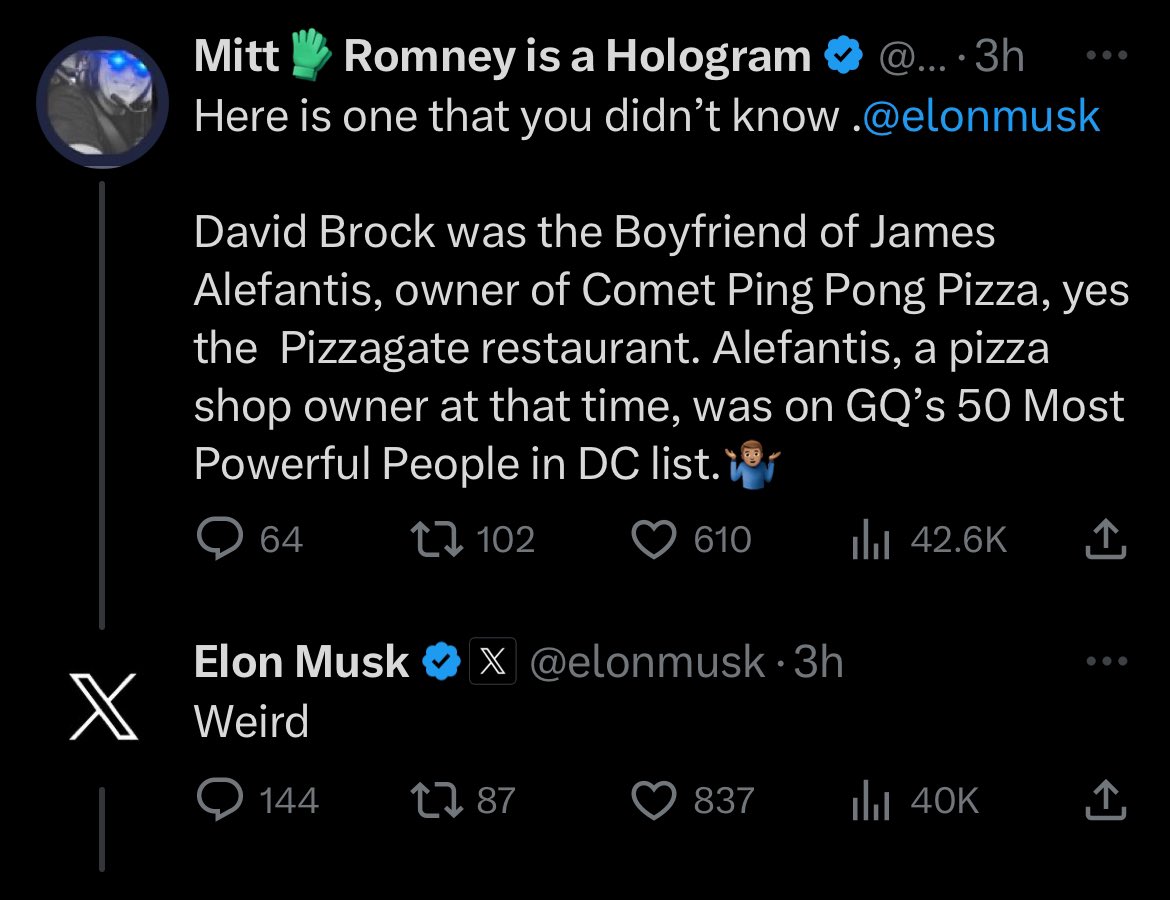Like the tweet with 610 likes

point(655,540)
